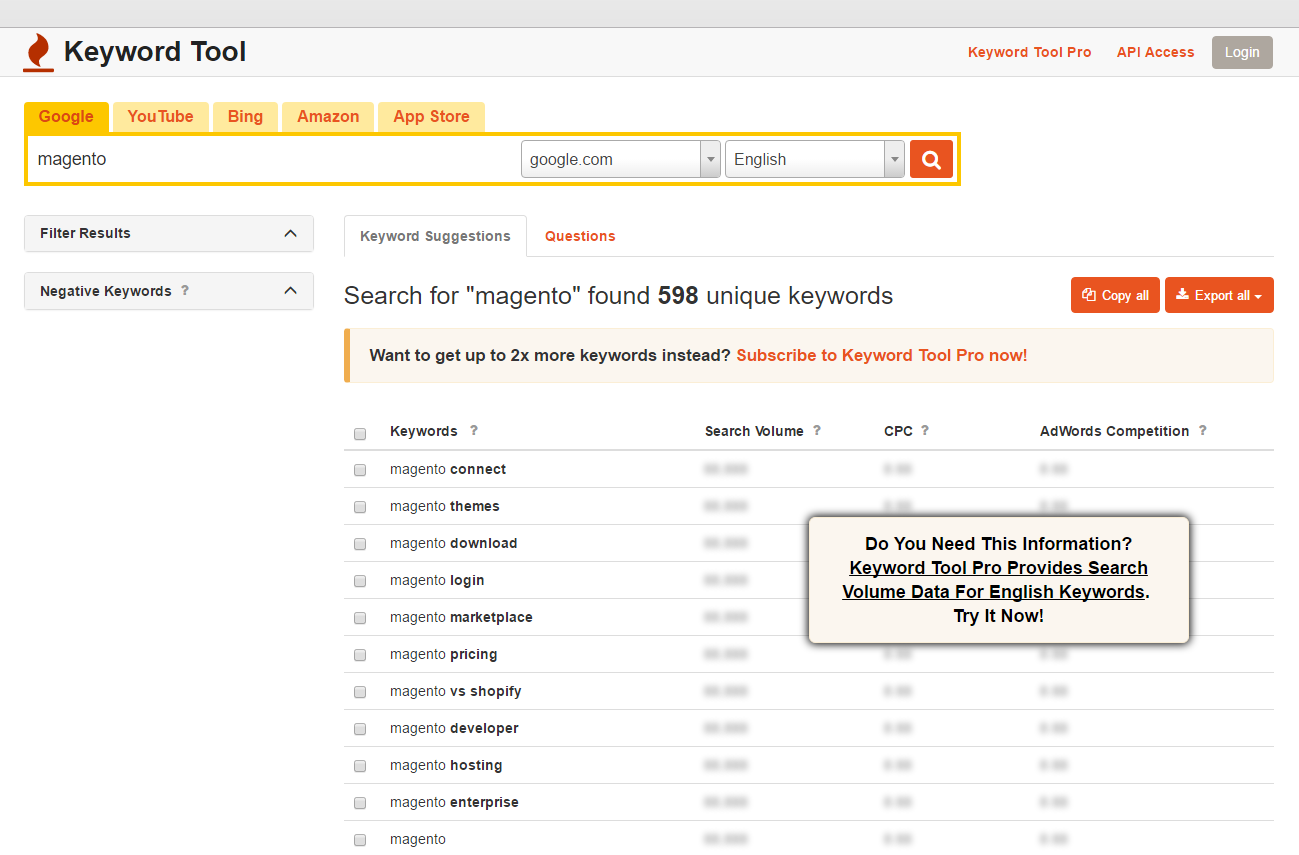Click the Keyword Tool site title
The image size is (1299, 855).
155,52
